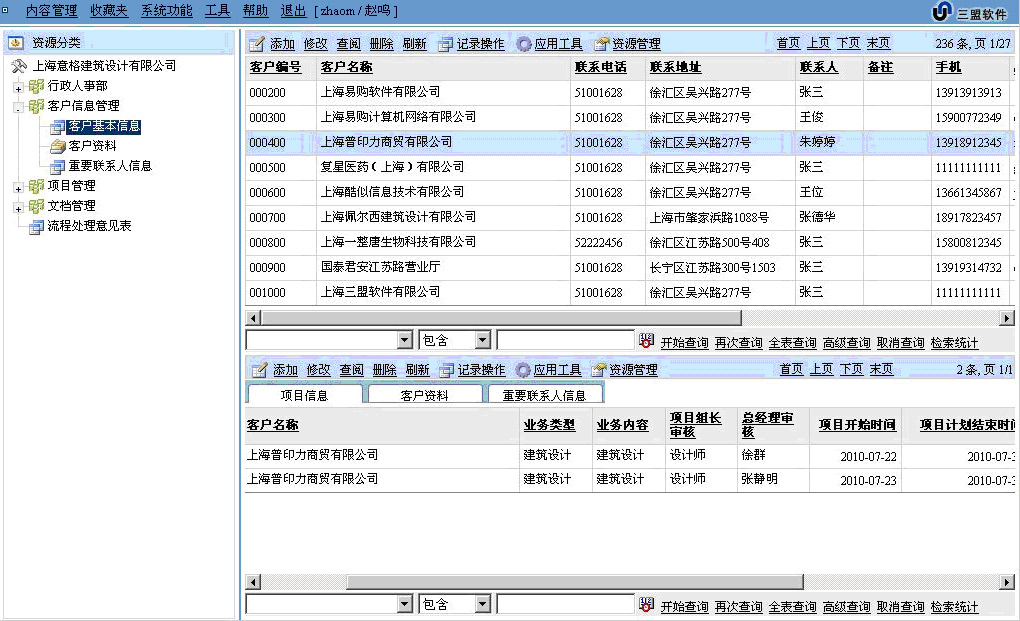The width and height of the screenshot is (1020, 621).
Task: Open the lower search field dropdown
Action: 404,604
